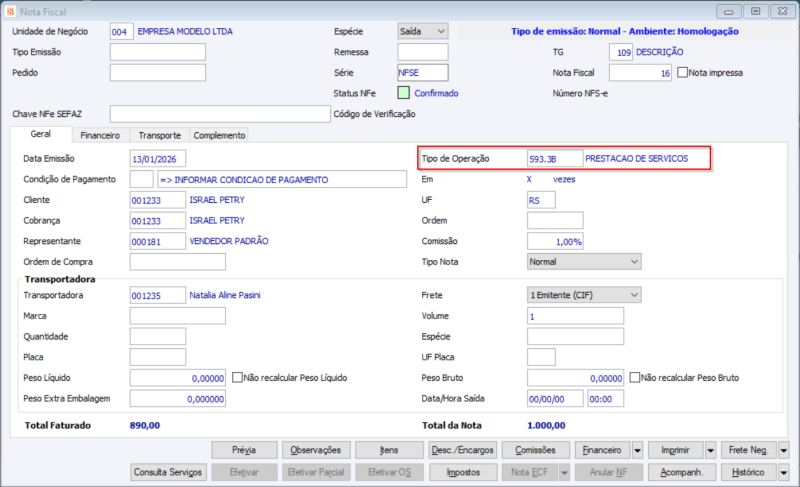The width and height of the screenshot is (800, 487).
Task: Enable Não recalcular Peso Líquido checkbox
Action: [237, 377]
